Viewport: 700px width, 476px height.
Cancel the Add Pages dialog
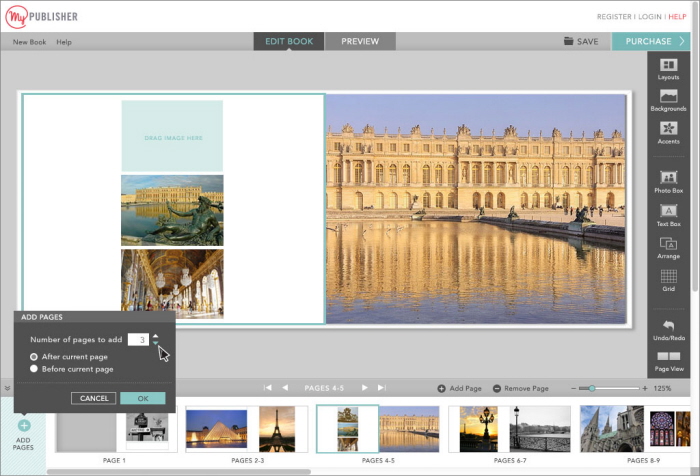point(94,398)
